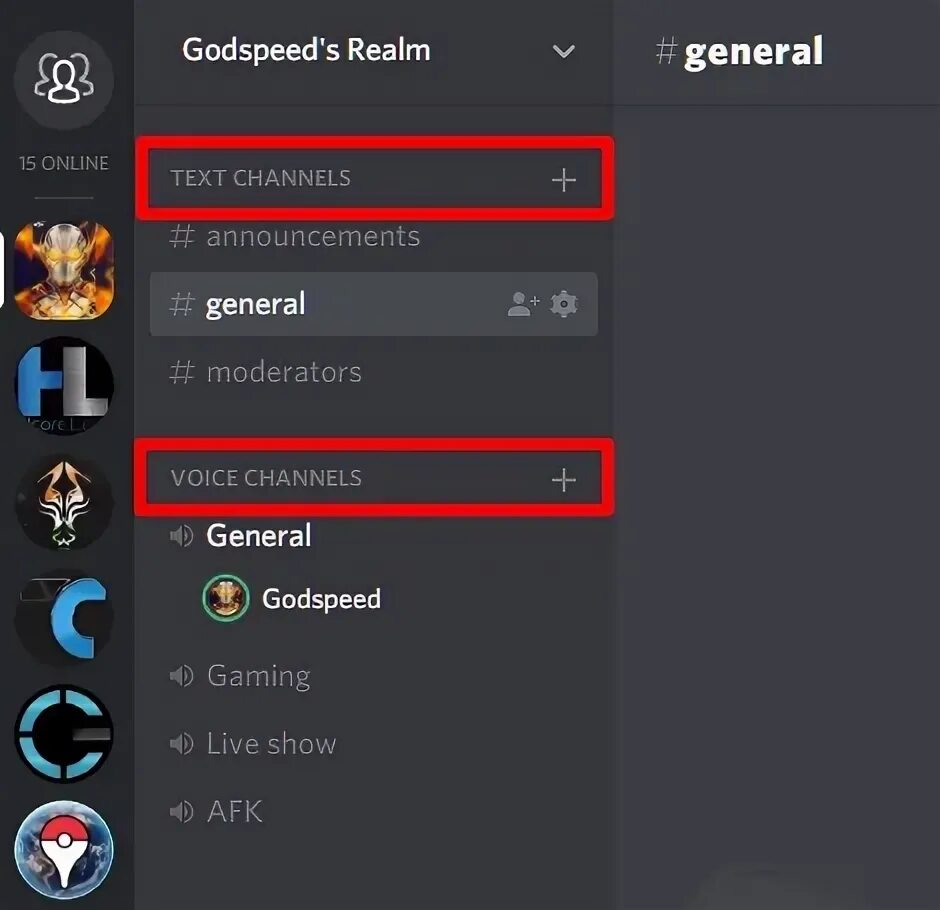Select the flaming armored character server icon

pos(64,270)
